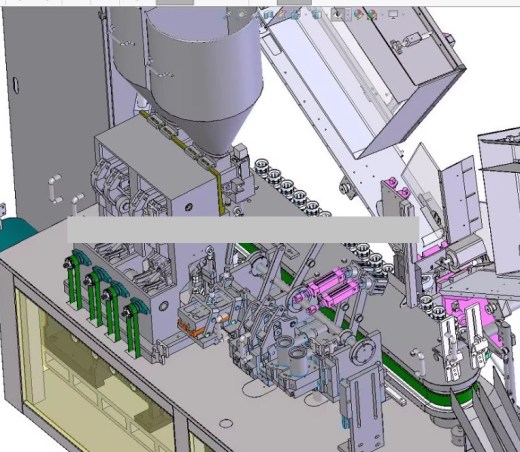520x452 pixels.
Task: Select the Zoom to Area tool
Action: coord(242,14)
